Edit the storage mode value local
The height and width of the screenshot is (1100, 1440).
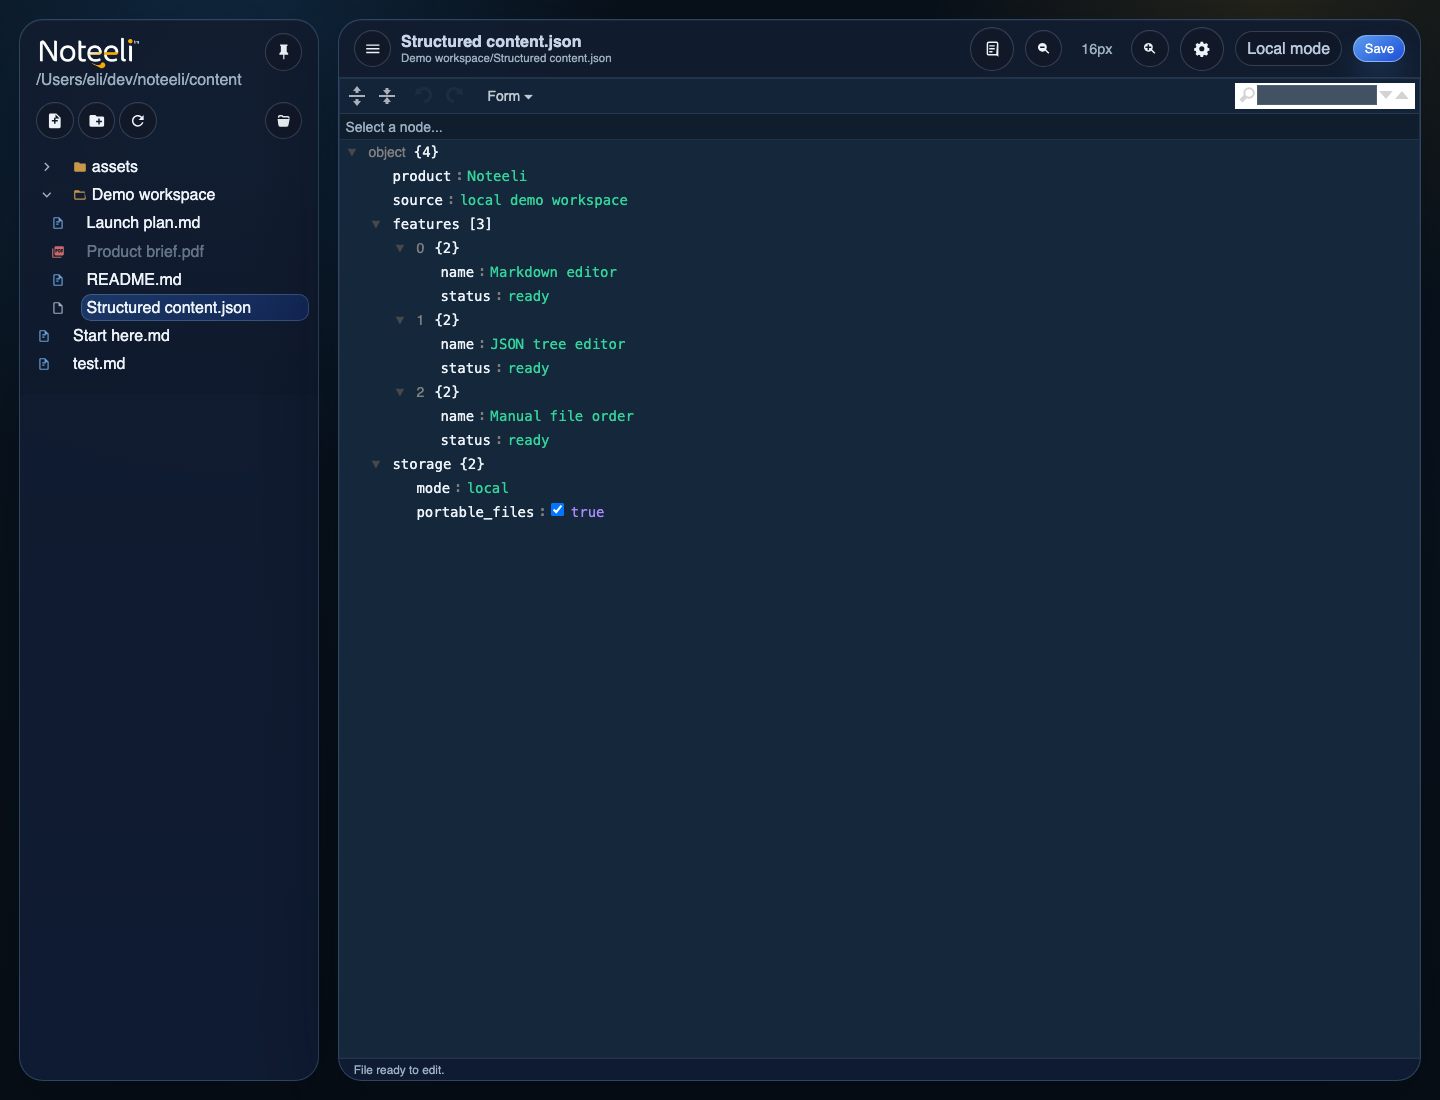tap(488, 488)
